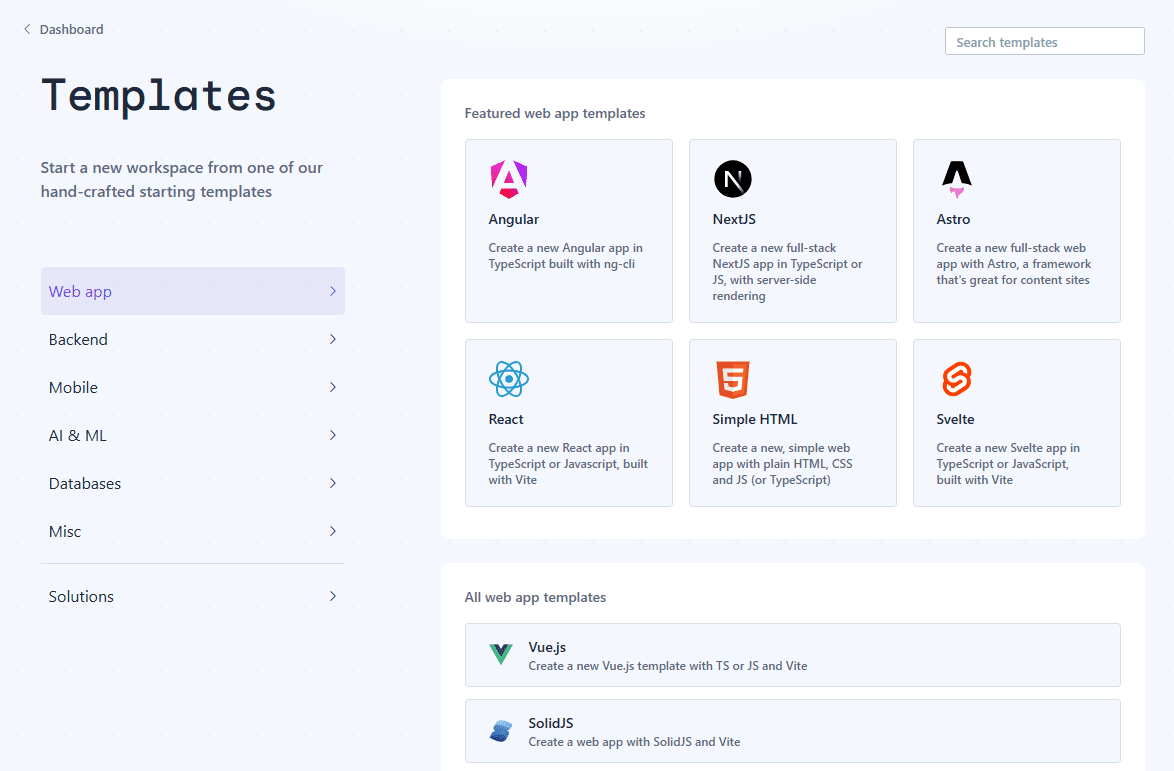Click the SolidJS logo icon

click(x=500, y=731)
